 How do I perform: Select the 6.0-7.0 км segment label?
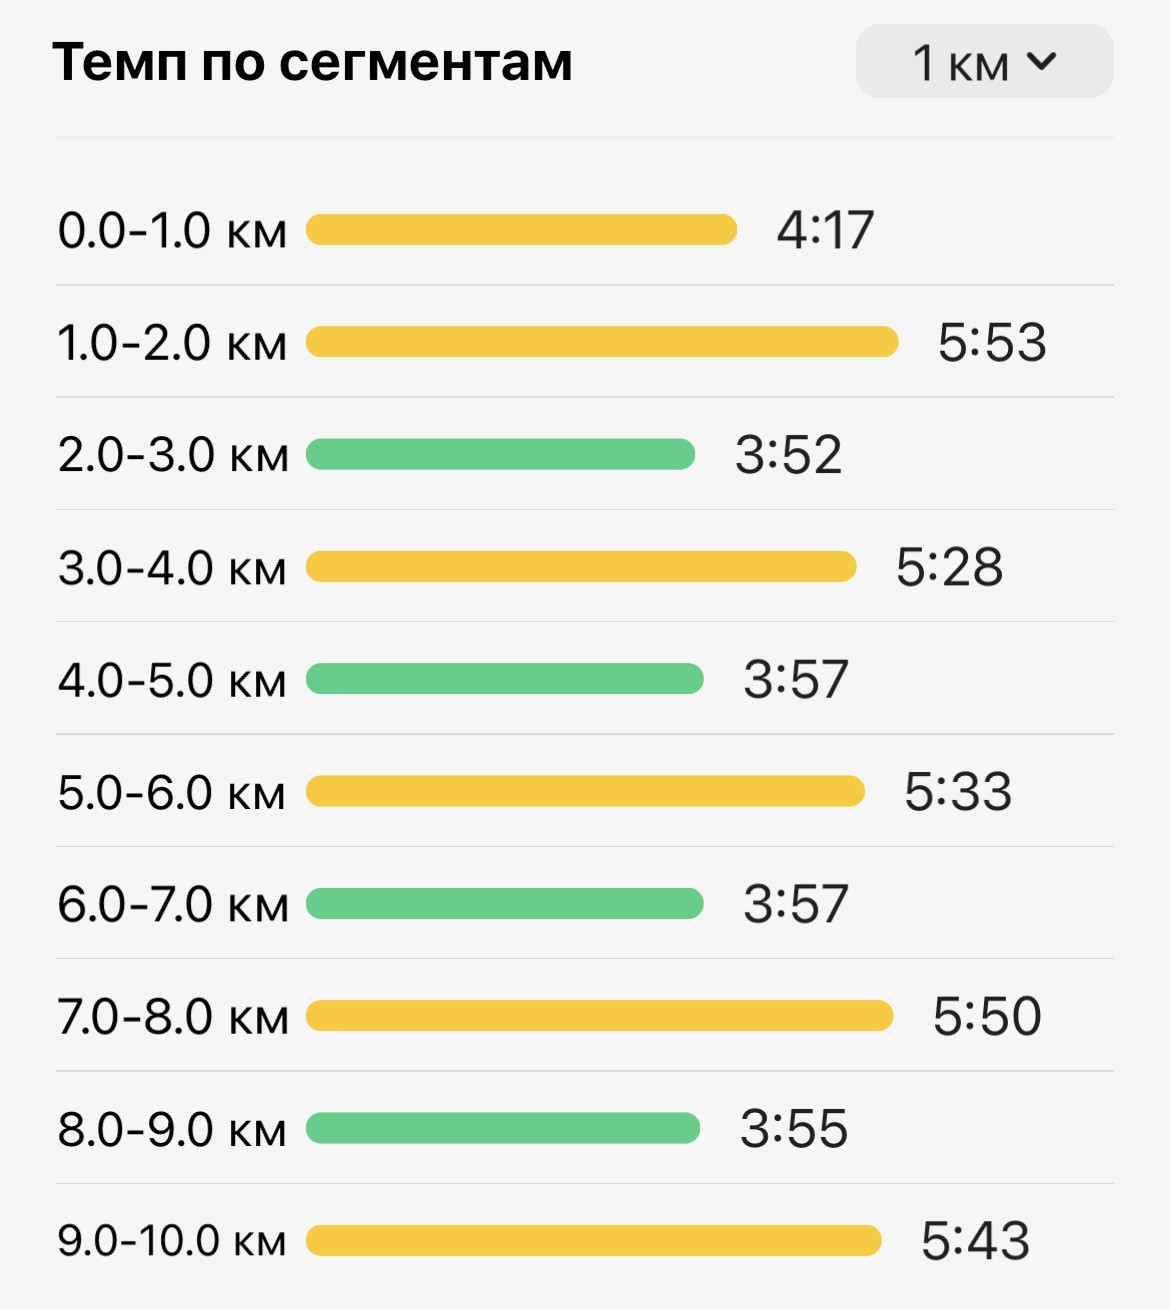point(172,905)
